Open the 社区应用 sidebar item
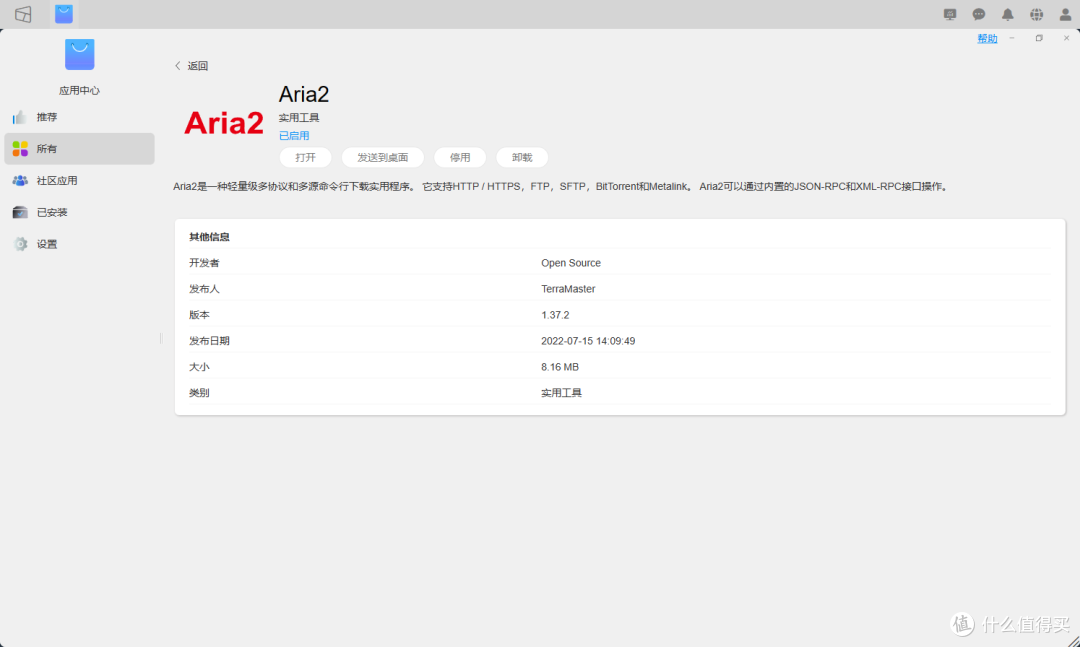The height and width of the screenshot is (647, 1080). 79,181
